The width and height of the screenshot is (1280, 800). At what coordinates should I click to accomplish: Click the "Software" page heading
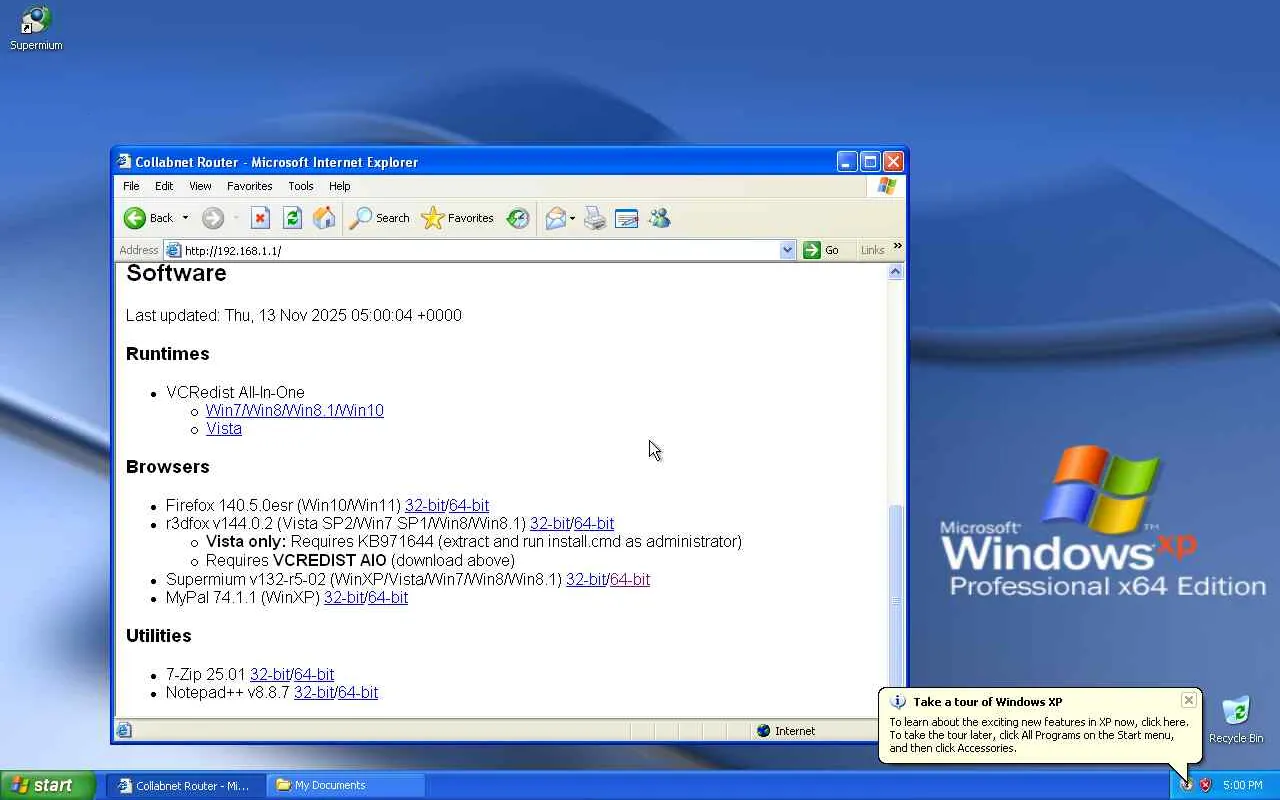click(176, 273)
